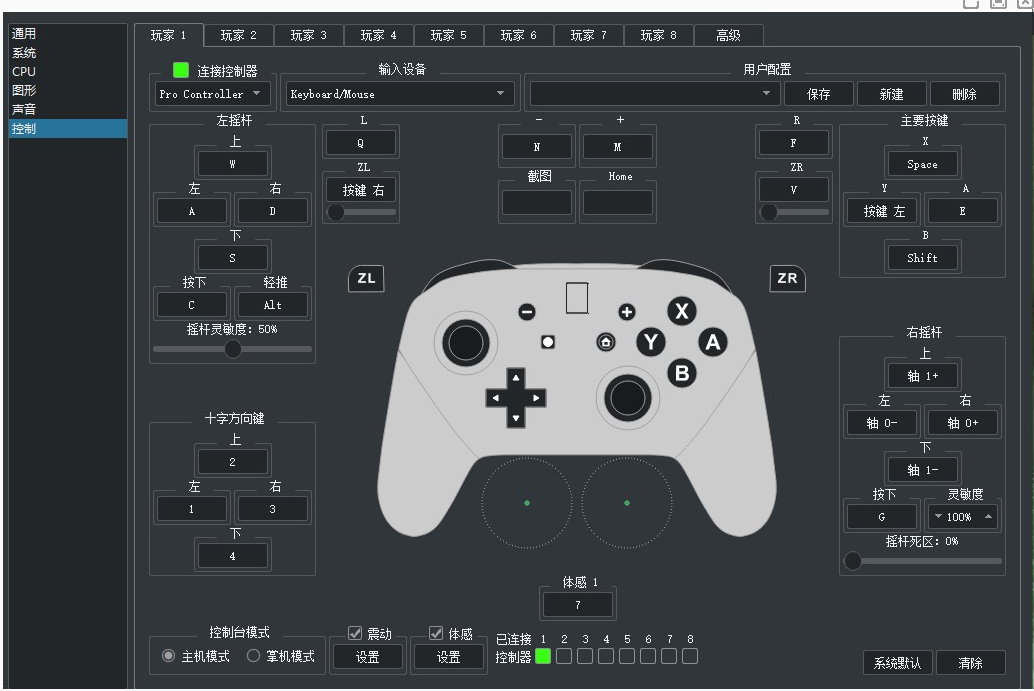Viewport: 1034px width, 691px height.
Task: Click the empty screenshot (截图) binding field
Action: click(537, 202)
